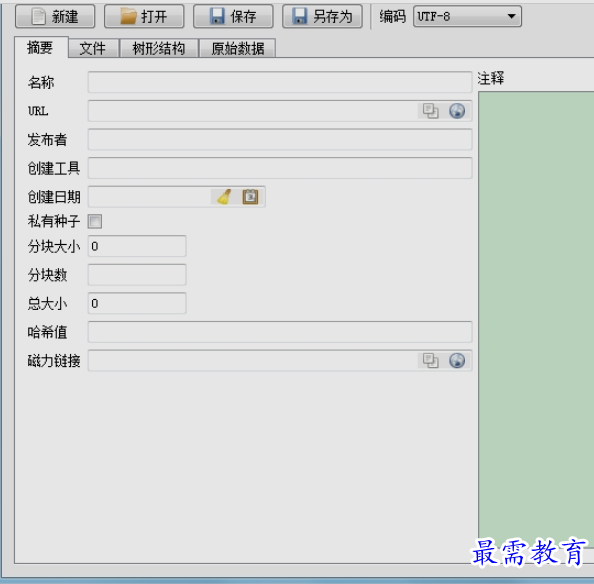Click the 新建 (New) button
Image resolution: width=594 pixels, height=584 pixels.
[55, 16]
